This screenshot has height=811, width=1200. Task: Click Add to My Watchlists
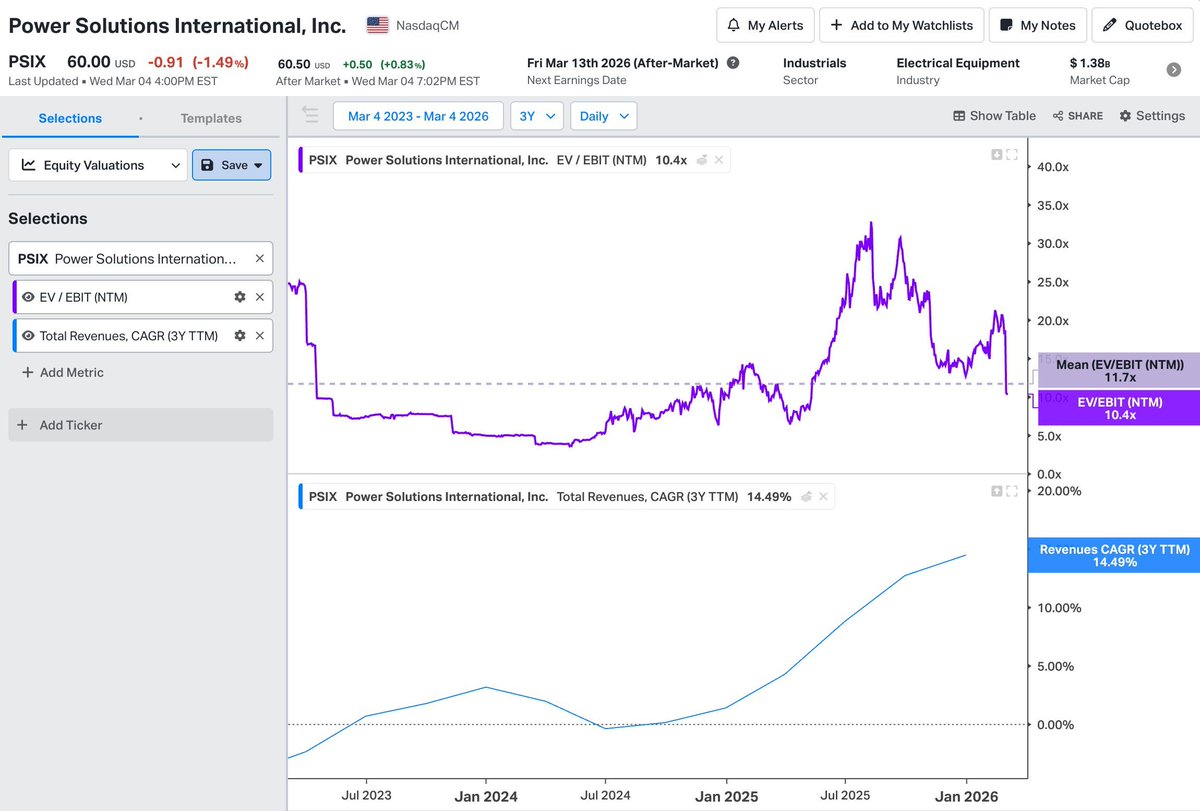point(901,25)
